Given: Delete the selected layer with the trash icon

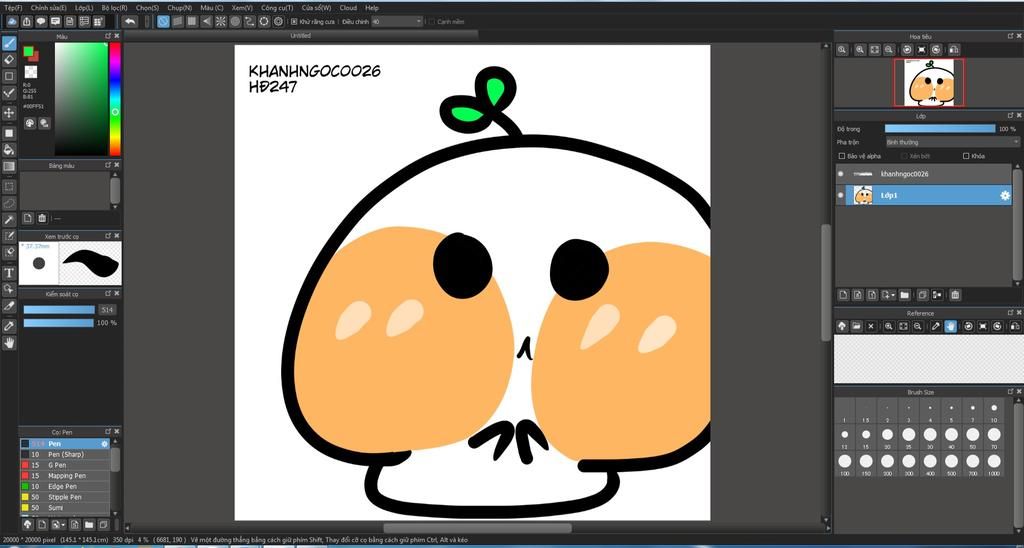Looking at the screenshot, I should [x=955, y=295].
